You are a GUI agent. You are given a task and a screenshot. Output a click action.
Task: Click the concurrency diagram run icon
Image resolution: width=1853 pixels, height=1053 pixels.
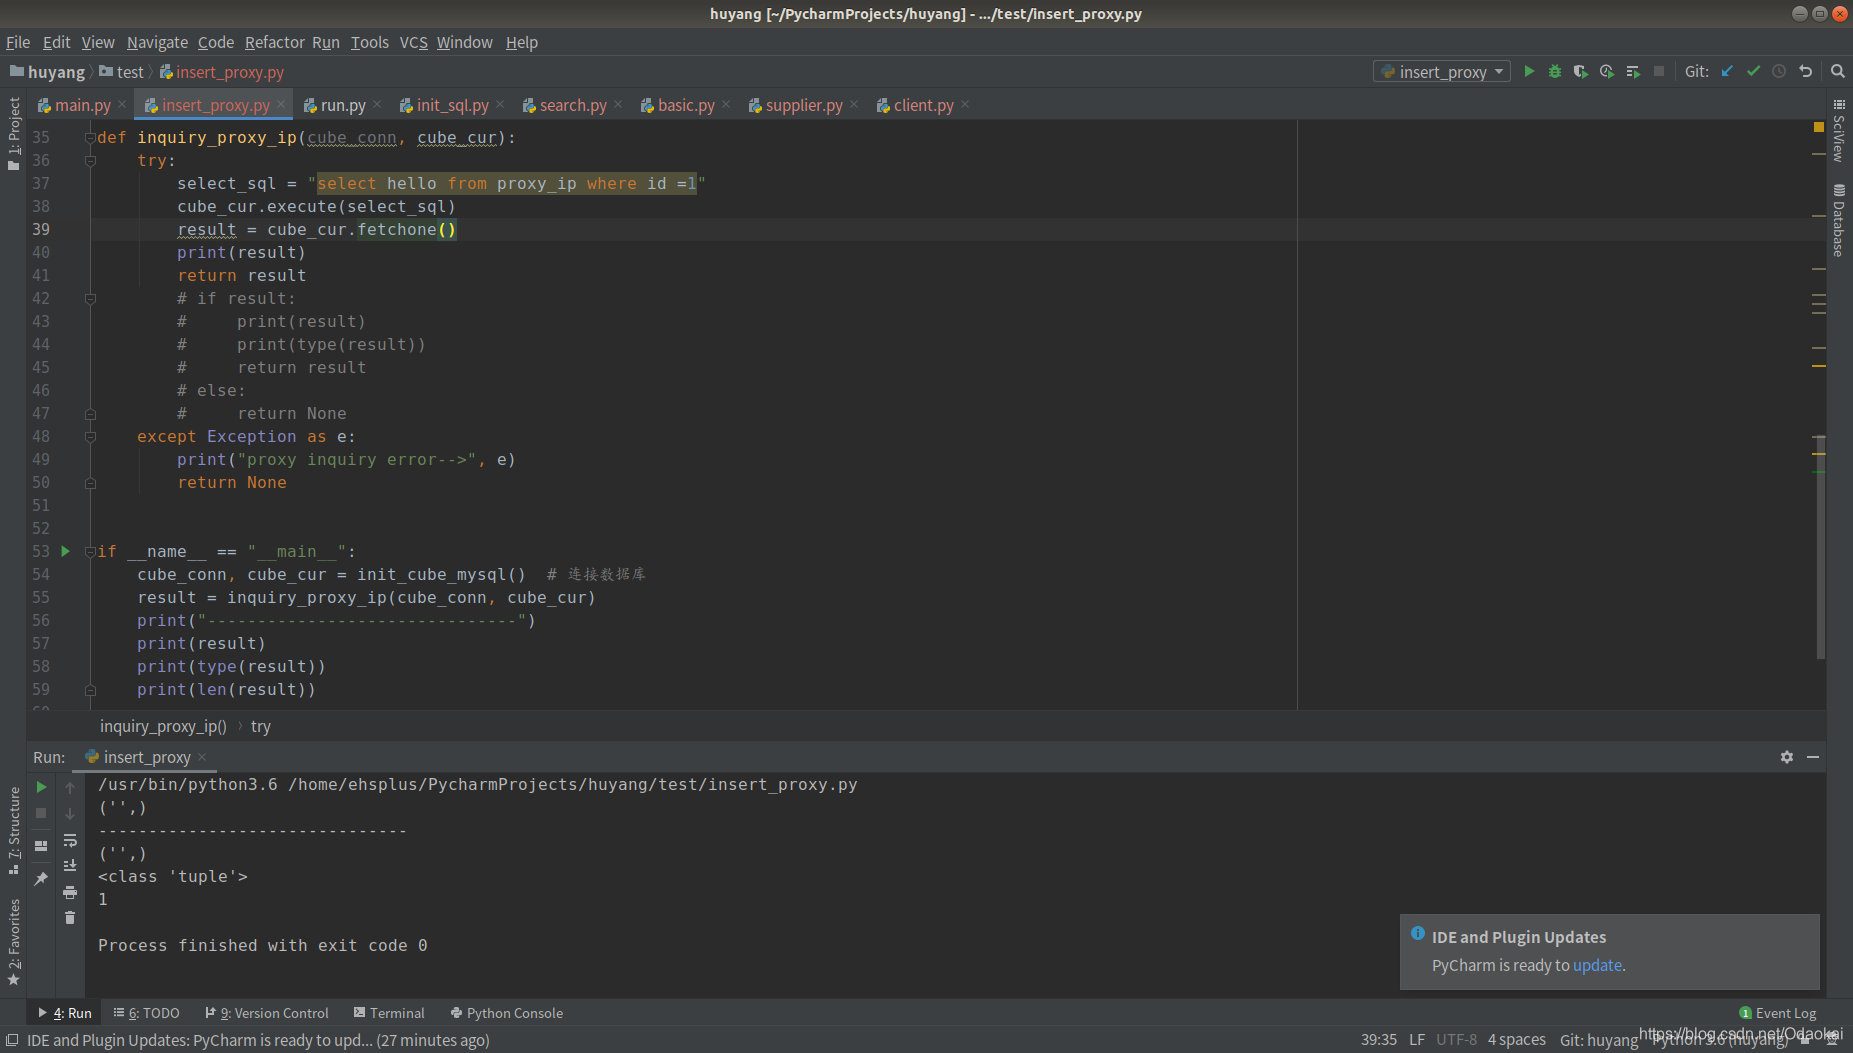pos(1633,71)
